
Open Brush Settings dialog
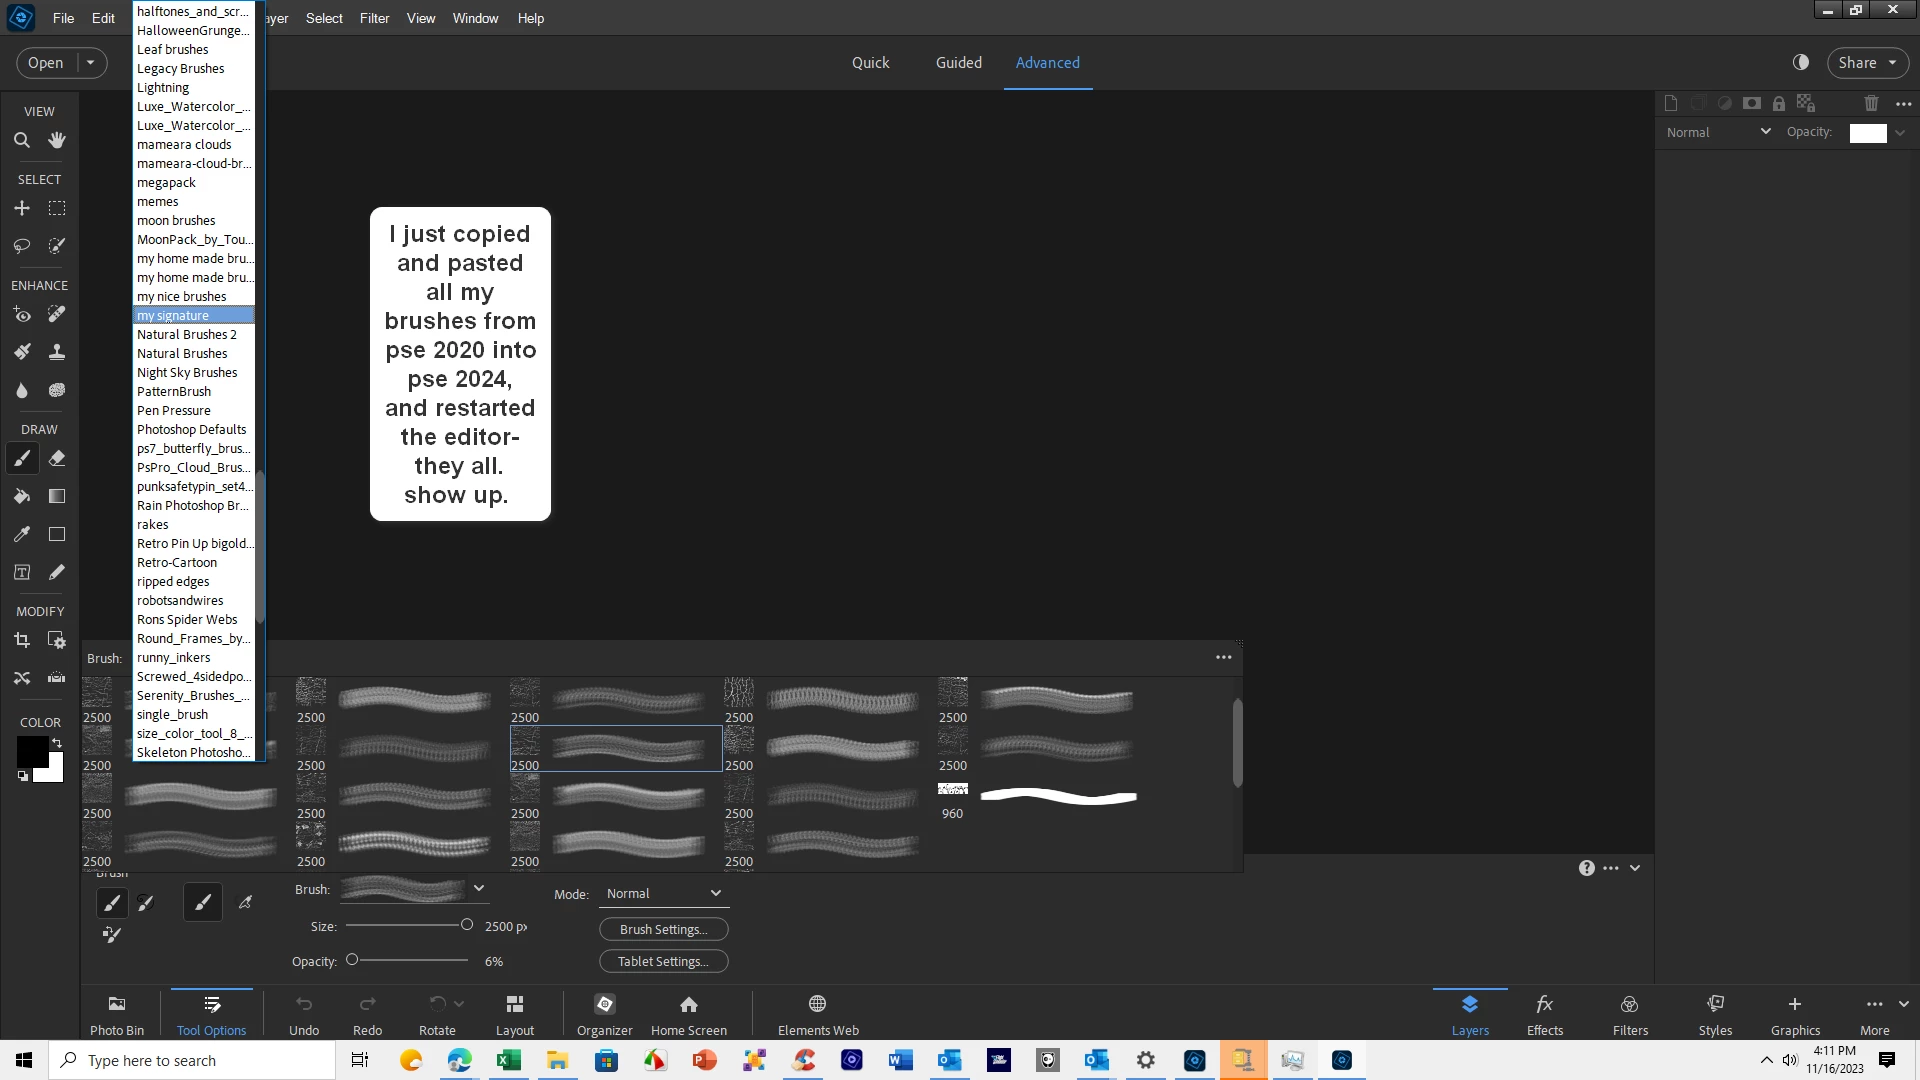[663, 929]
